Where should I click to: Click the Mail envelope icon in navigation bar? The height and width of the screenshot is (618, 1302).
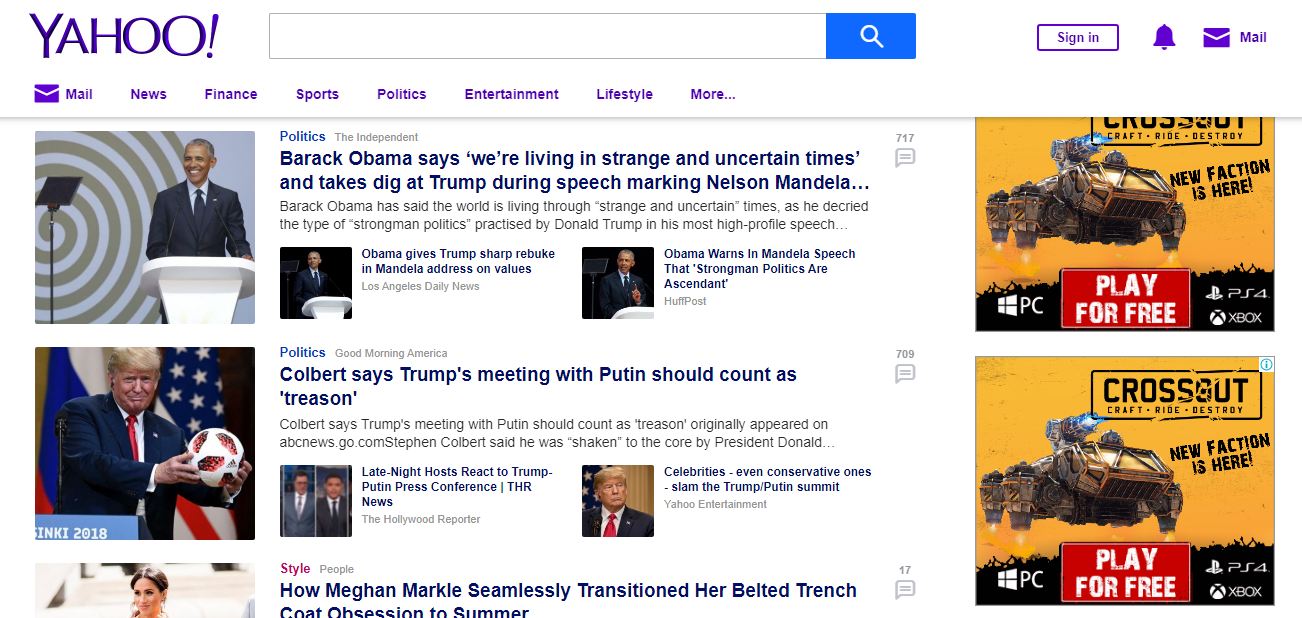coord(47,94)
